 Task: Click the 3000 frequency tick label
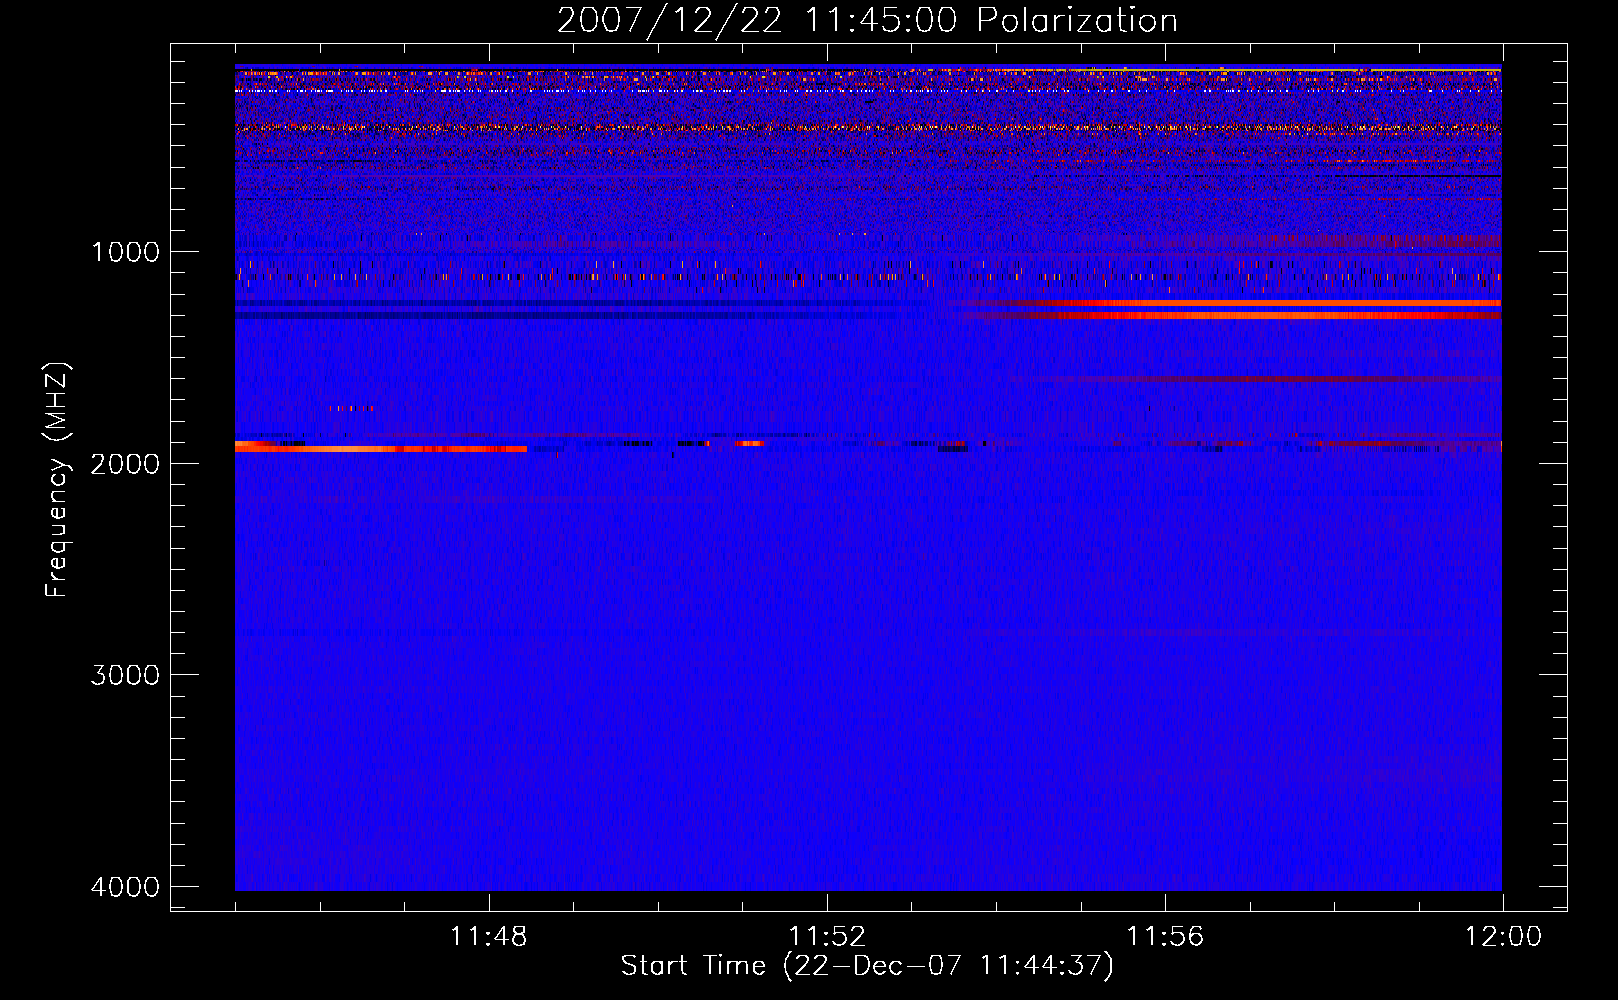(x=125, y=675)
